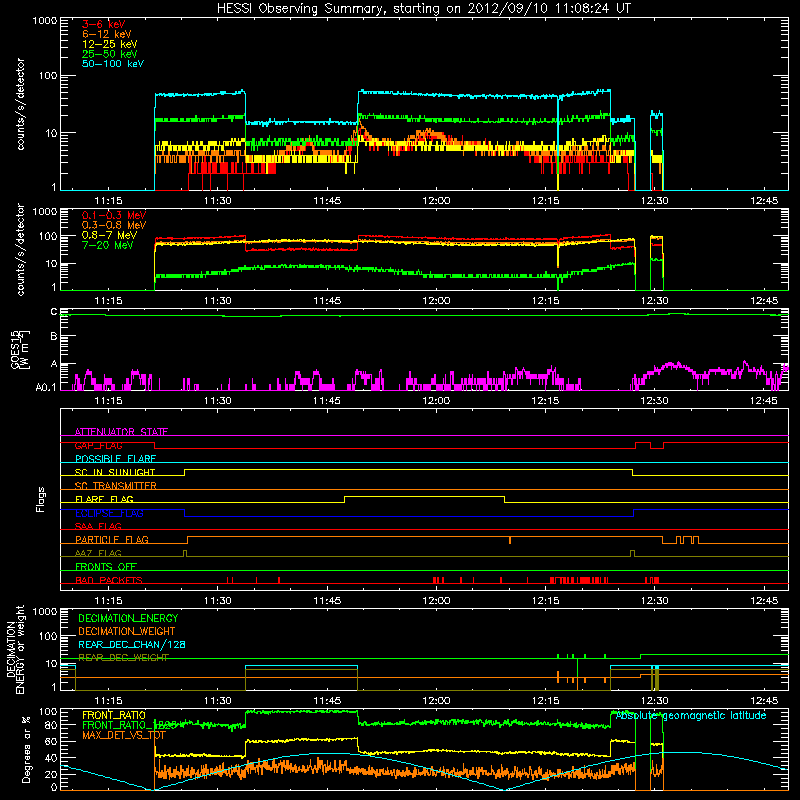
Task: Click the REAR_DEC_WEIGHT legend entry
Action: pos(123,658)
